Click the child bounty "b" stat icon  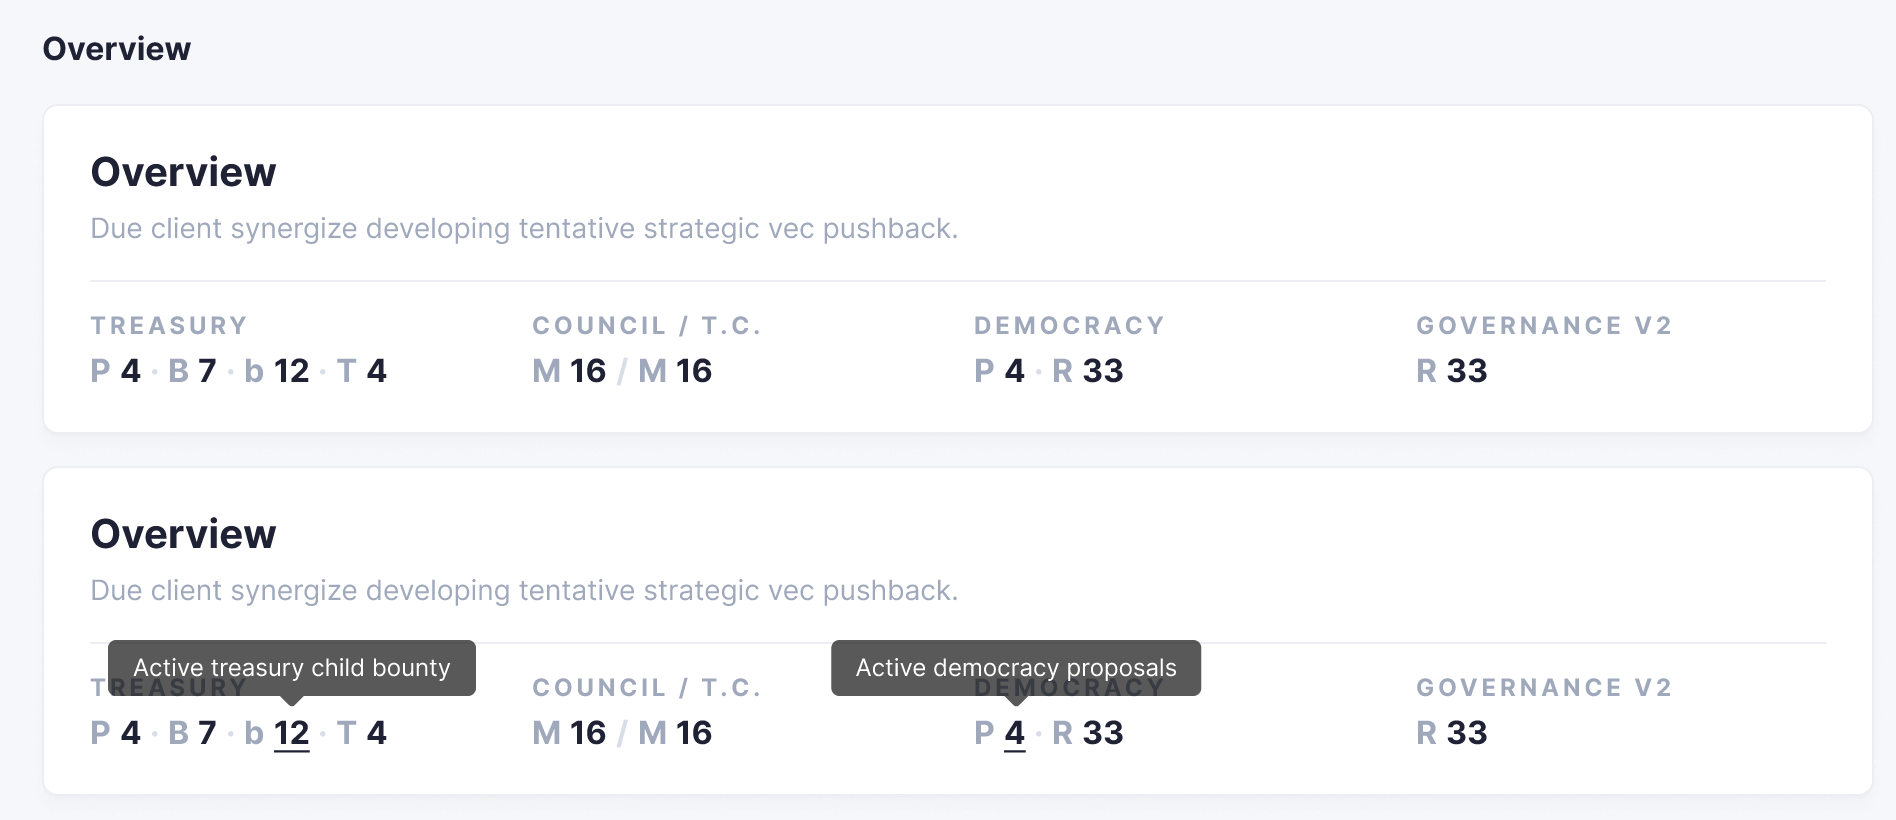point(254,370)
